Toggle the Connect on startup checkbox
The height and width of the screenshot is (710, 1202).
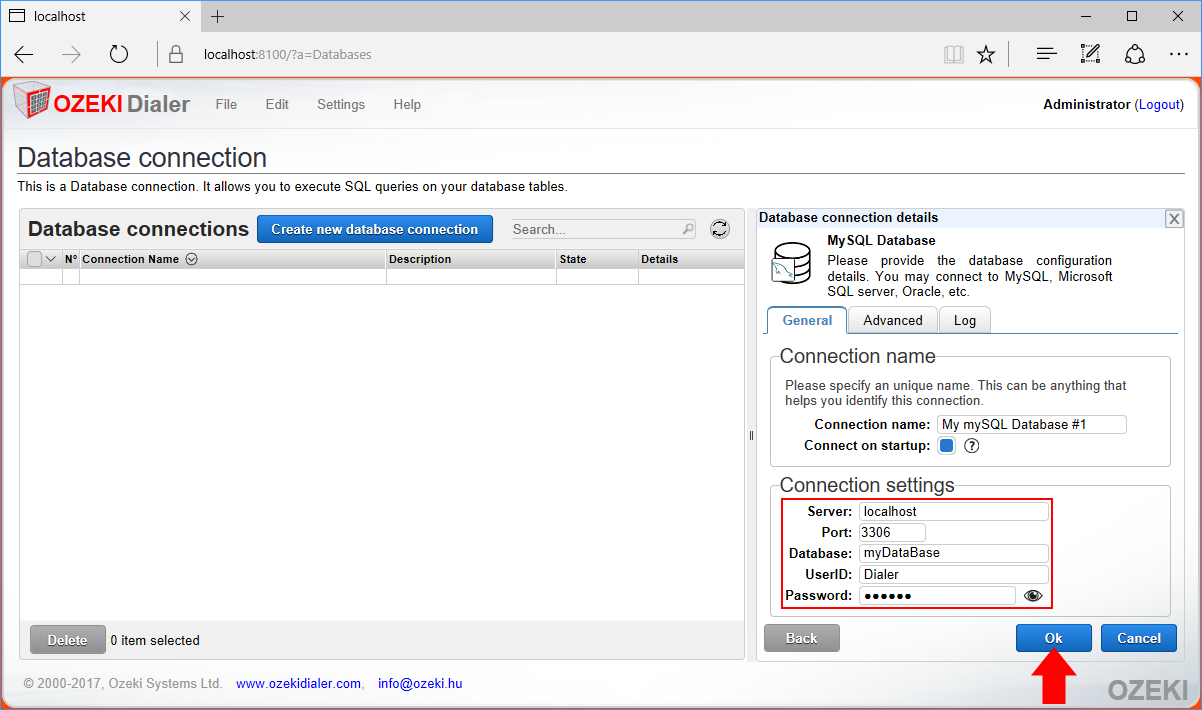(946, 446)
